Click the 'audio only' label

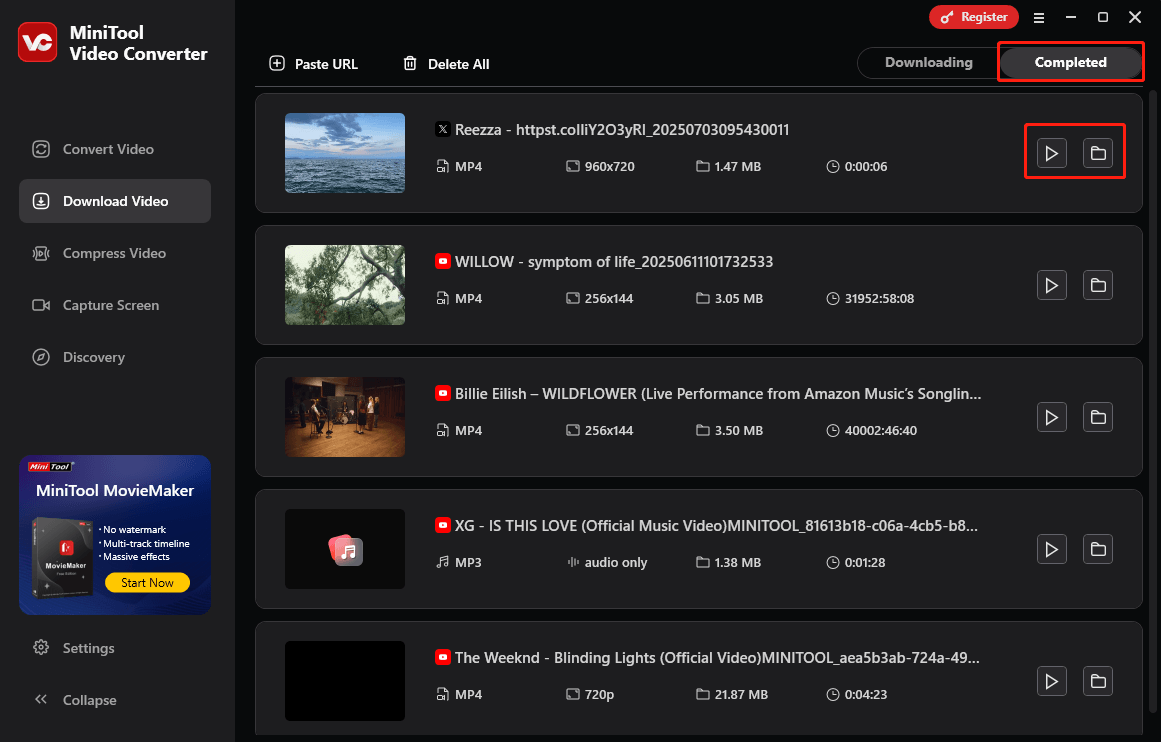(615, 562)
